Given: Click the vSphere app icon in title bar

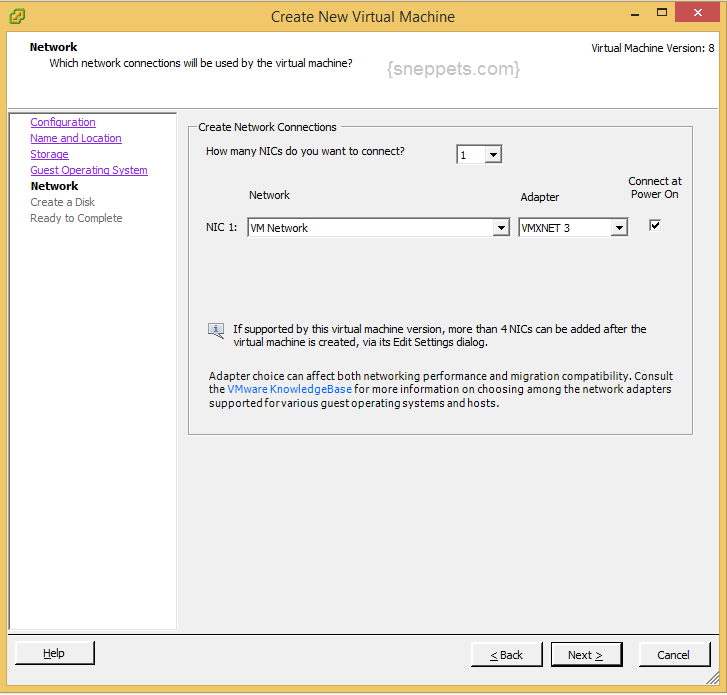Looking at the screenshot, I should coord(17,16).
